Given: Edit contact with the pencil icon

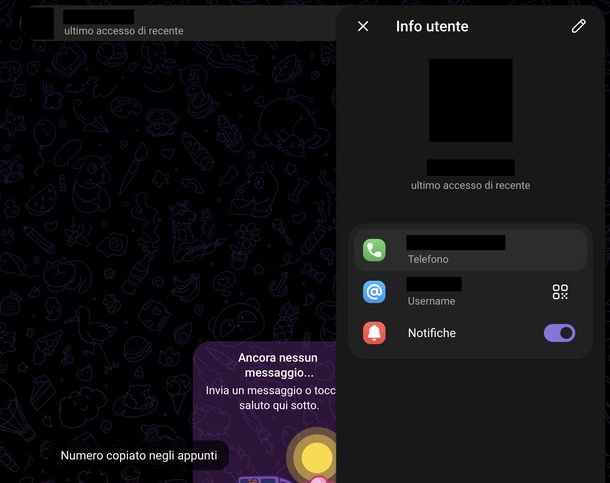Looking at the screenshot, I should coord(578,26).
